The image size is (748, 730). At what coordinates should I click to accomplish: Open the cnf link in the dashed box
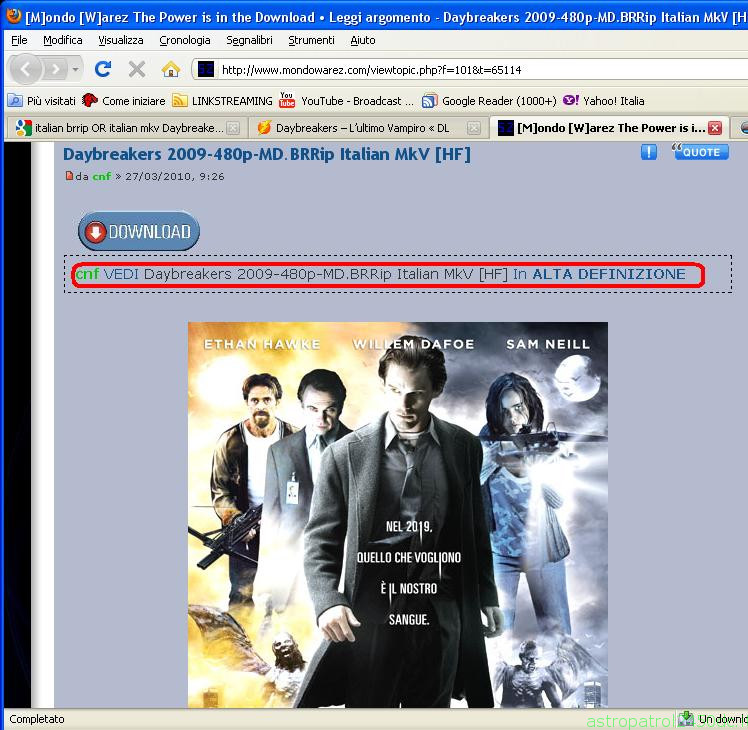click(87, 273)
